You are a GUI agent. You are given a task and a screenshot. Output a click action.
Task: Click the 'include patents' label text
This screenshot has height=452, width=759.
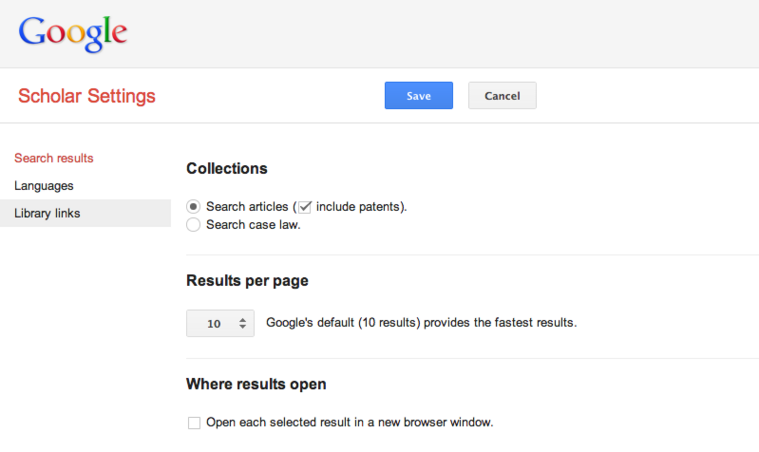coord(358,206)
